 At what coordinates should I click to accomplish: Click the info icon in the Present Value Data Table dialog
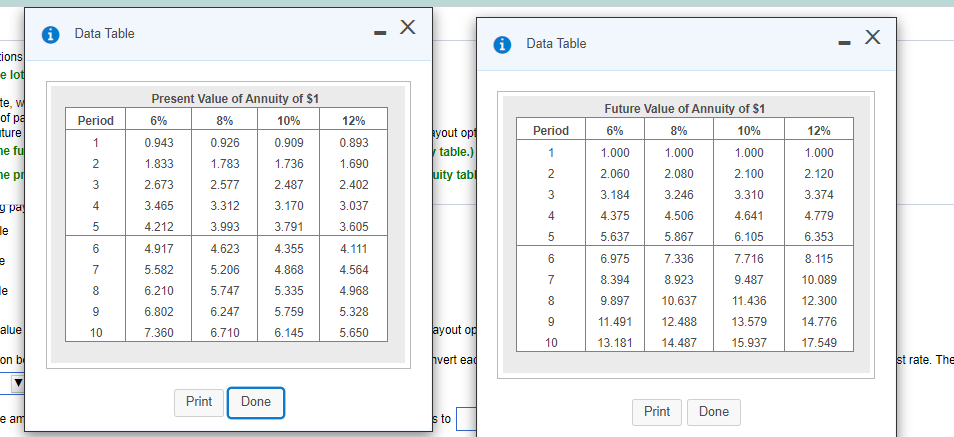pyautogui.click(x=50, y=35)
